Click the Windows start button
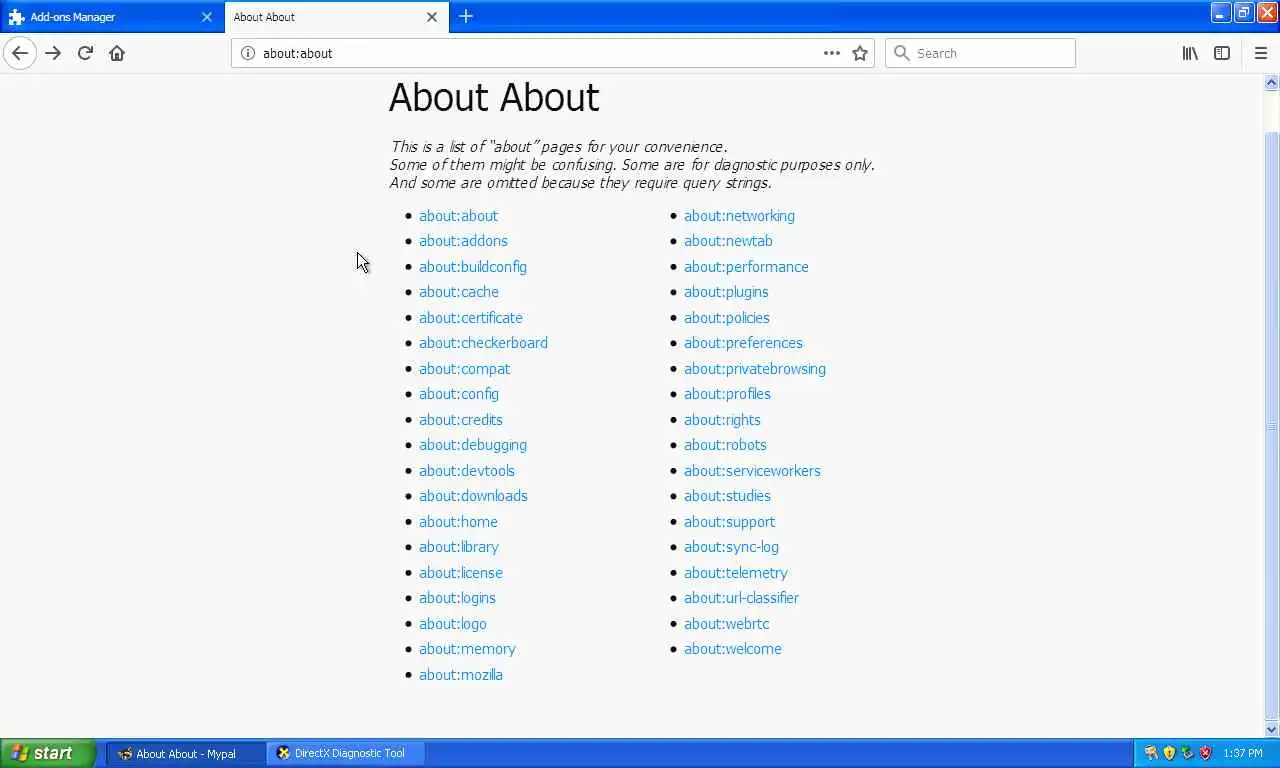The height and width of the screenshot is (768, 1280). tap(48, 753)
